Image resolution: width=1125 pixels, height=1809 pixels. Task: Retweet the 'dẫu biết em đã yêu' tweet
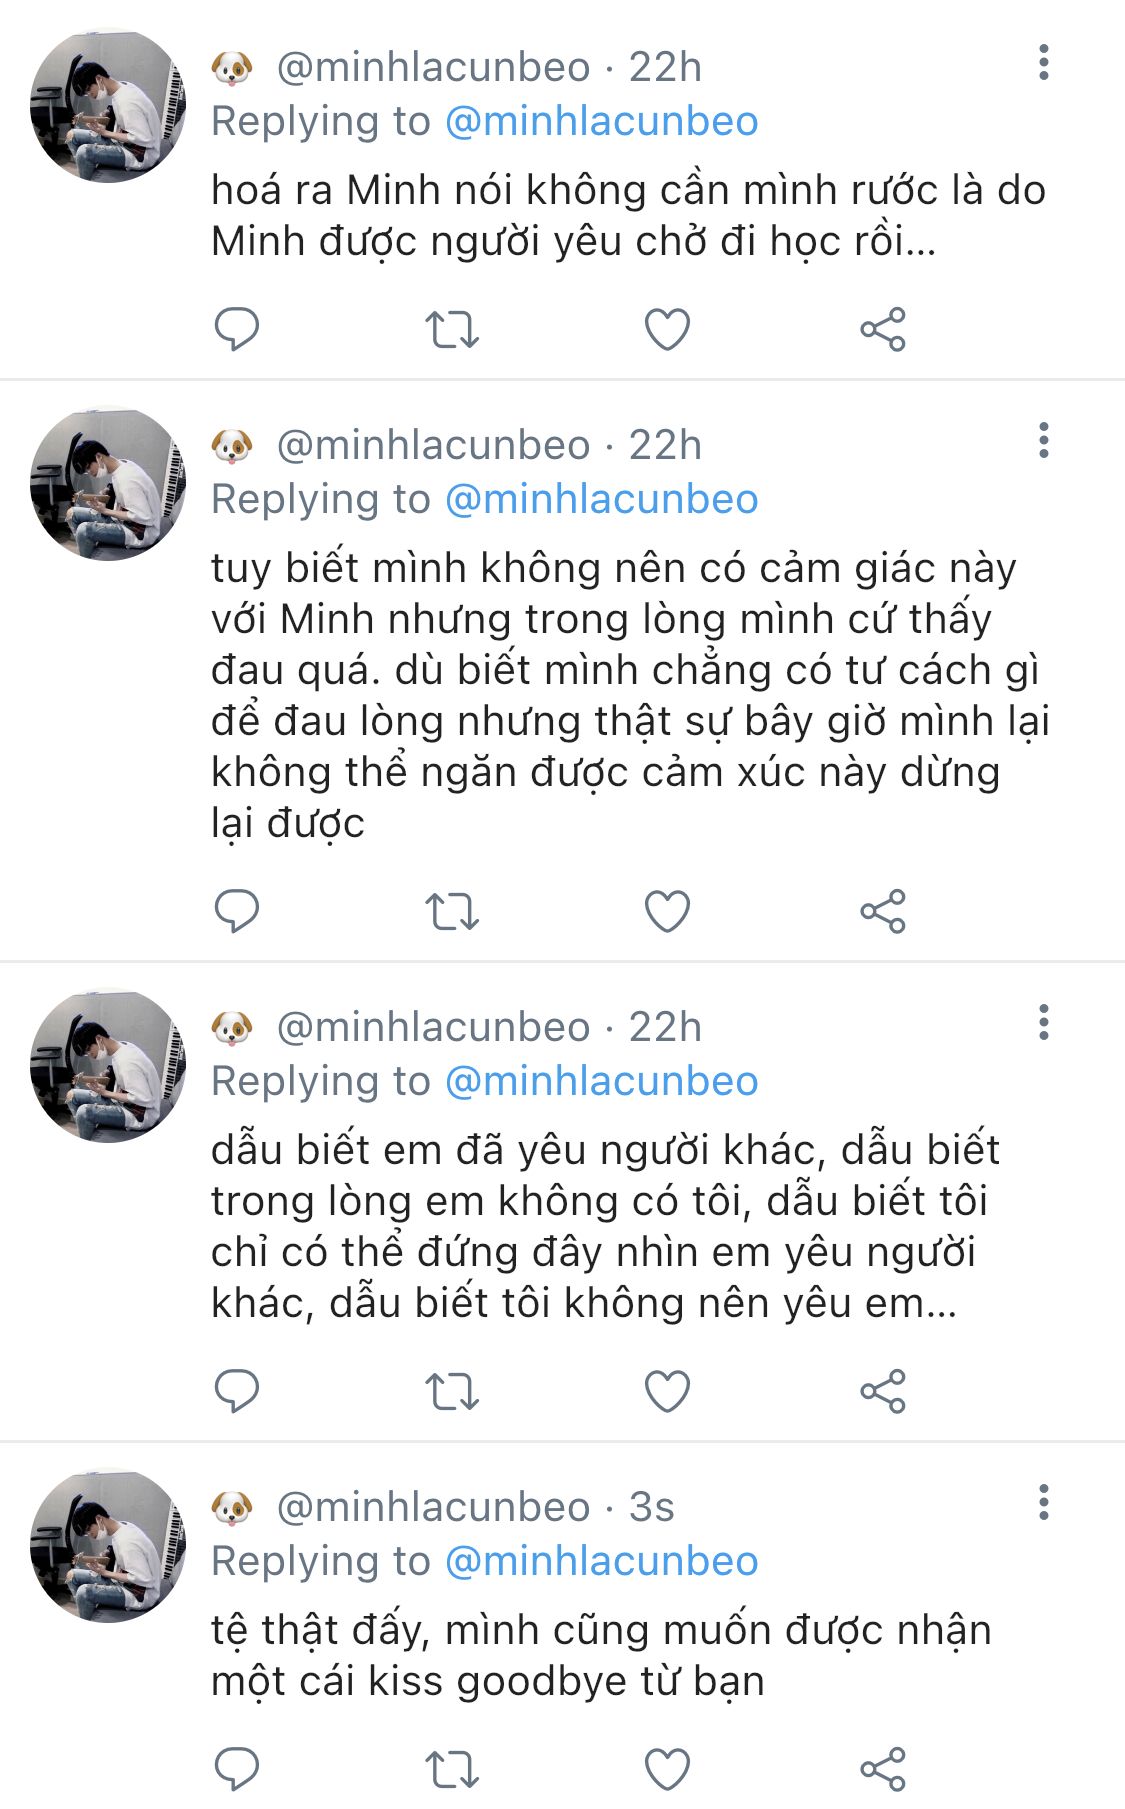pyautogui.click(x=452, y=1391)
